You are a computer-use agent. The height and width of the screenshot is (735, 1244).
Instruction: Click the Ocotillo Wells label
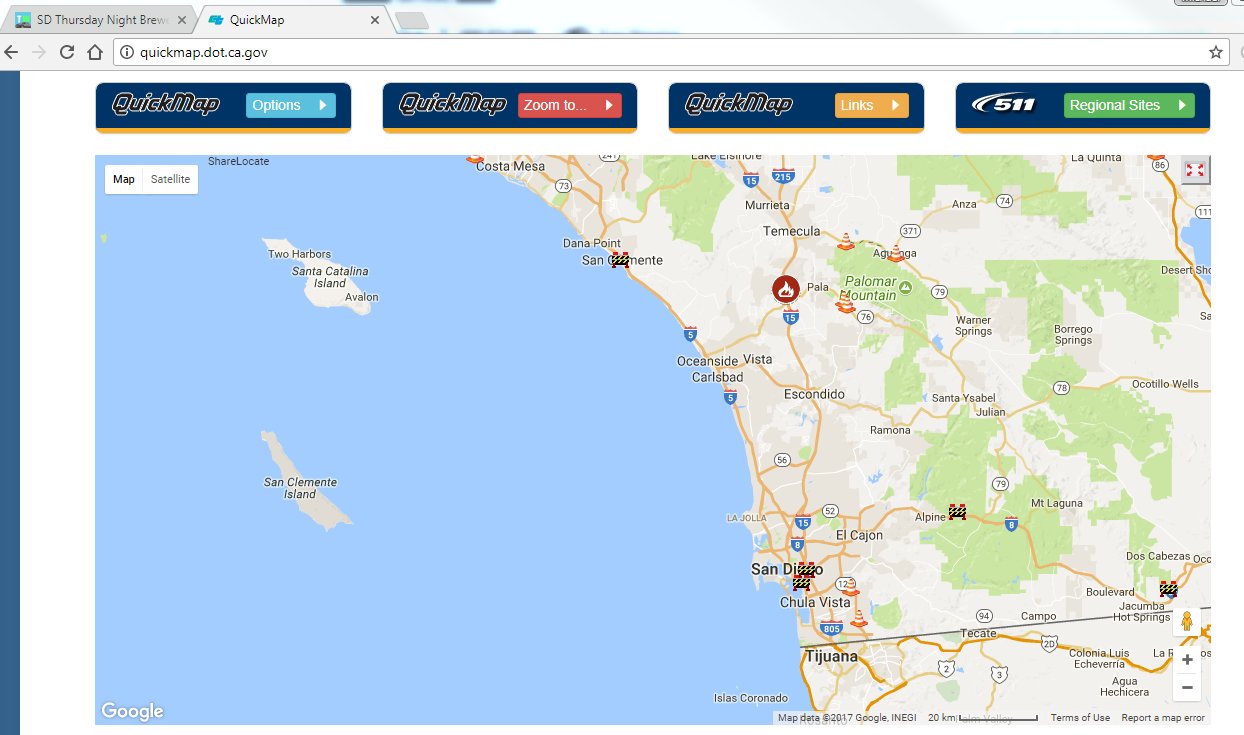tap(1165, 384)
